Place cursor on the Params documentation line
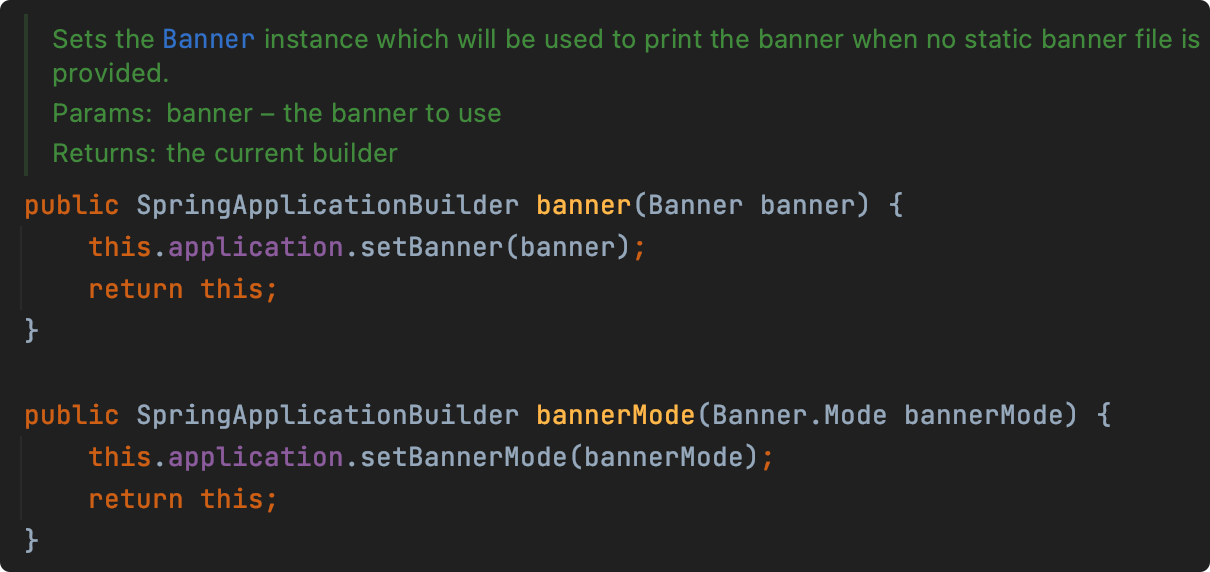 click(277, 113)
